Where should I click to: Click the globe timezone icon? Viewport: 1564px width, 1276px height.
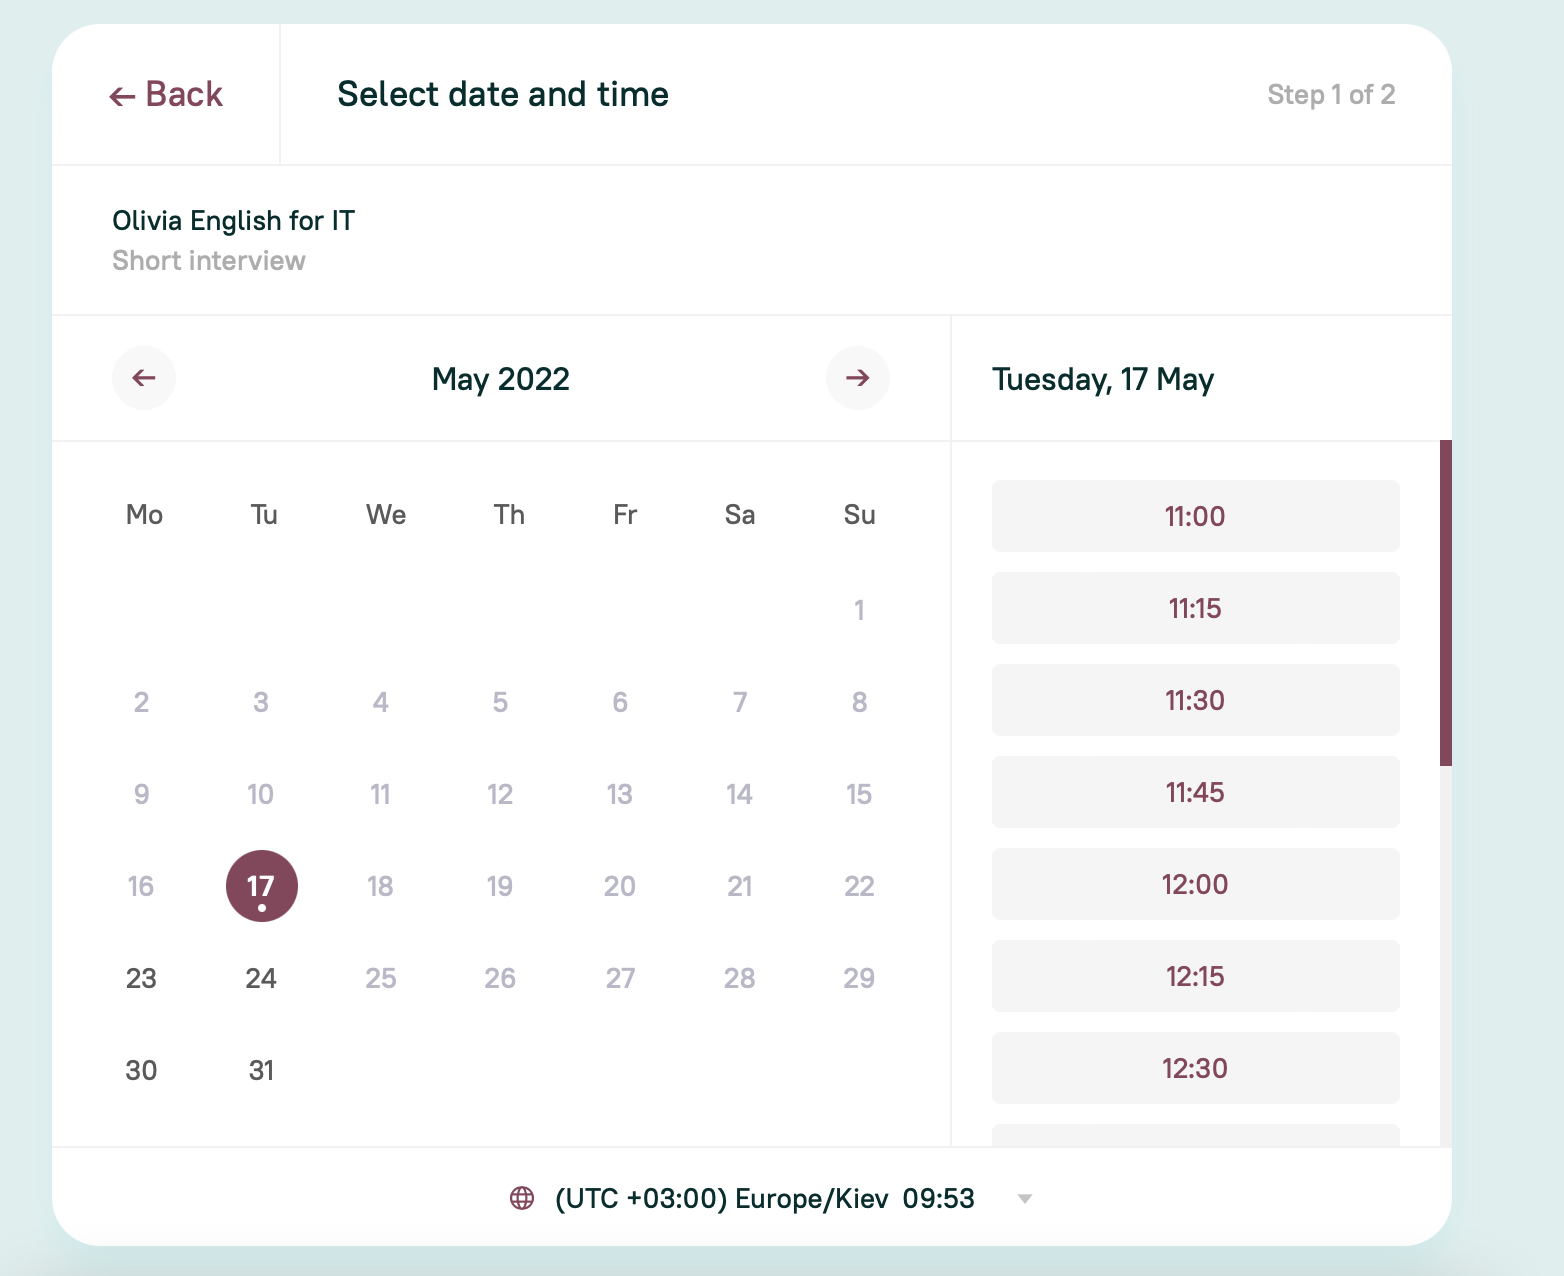coord(522,1198)
